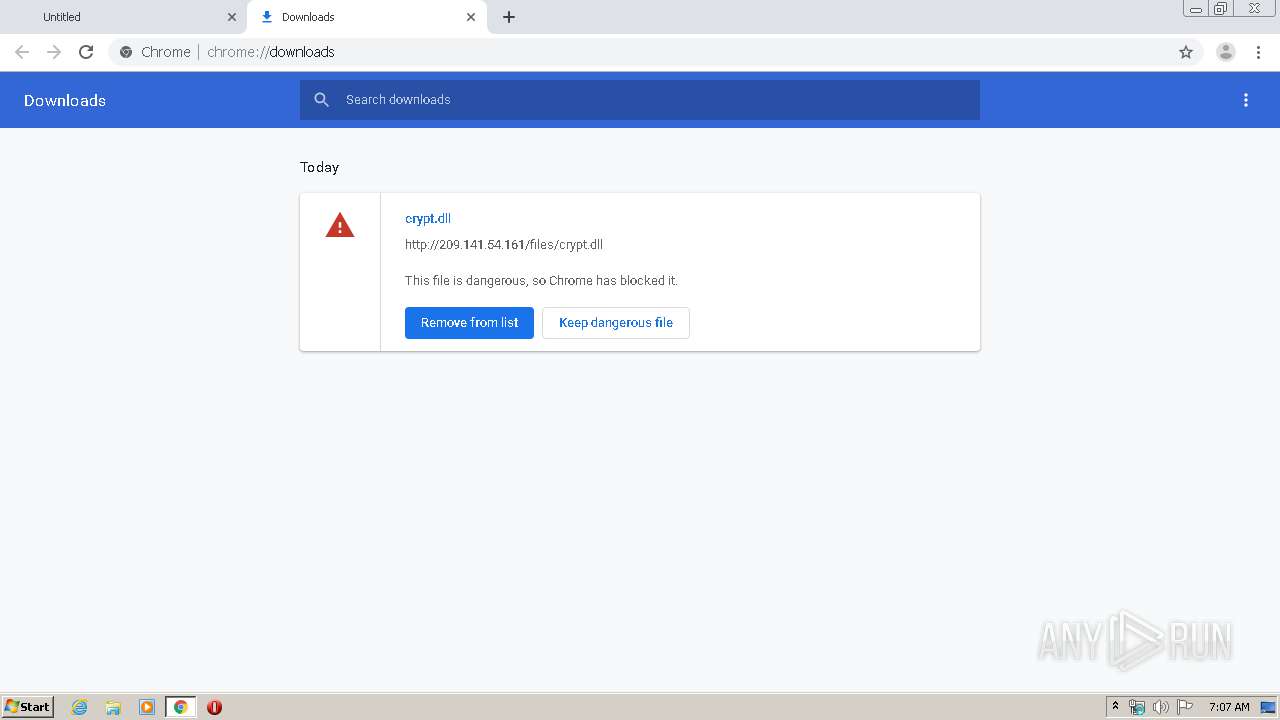This screenshot has height=720, width=1280.
Task: Click Remove from list button
Action: pyautogui.click(x=469, y=323)
